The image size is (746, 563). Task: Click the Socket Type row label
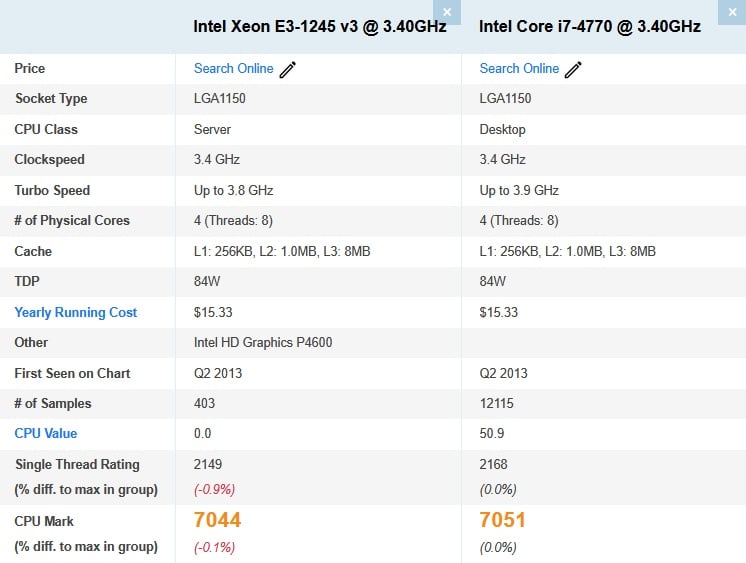coord(51,99)
